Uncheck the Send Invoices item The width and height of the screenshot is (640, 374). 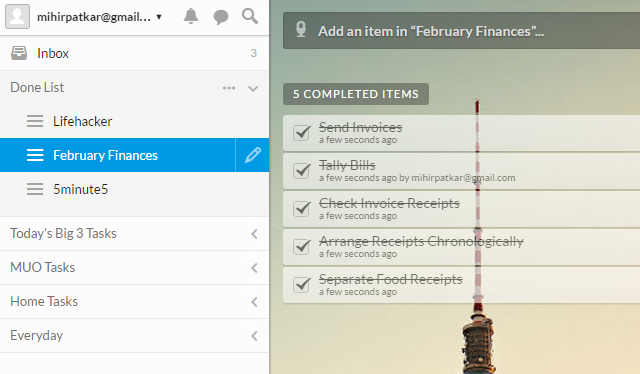(x=302, y=132)
